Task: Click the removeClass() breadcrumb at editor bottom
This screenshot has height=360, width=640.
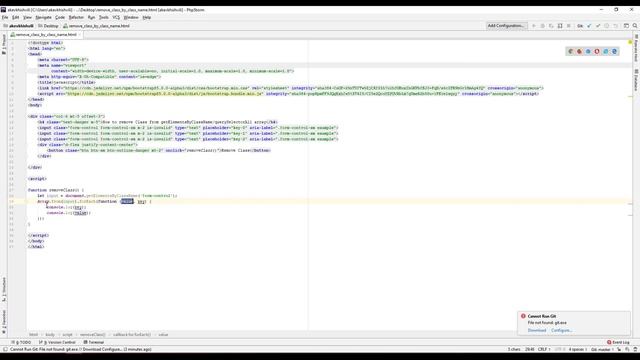Action: (x=93, y=335)
